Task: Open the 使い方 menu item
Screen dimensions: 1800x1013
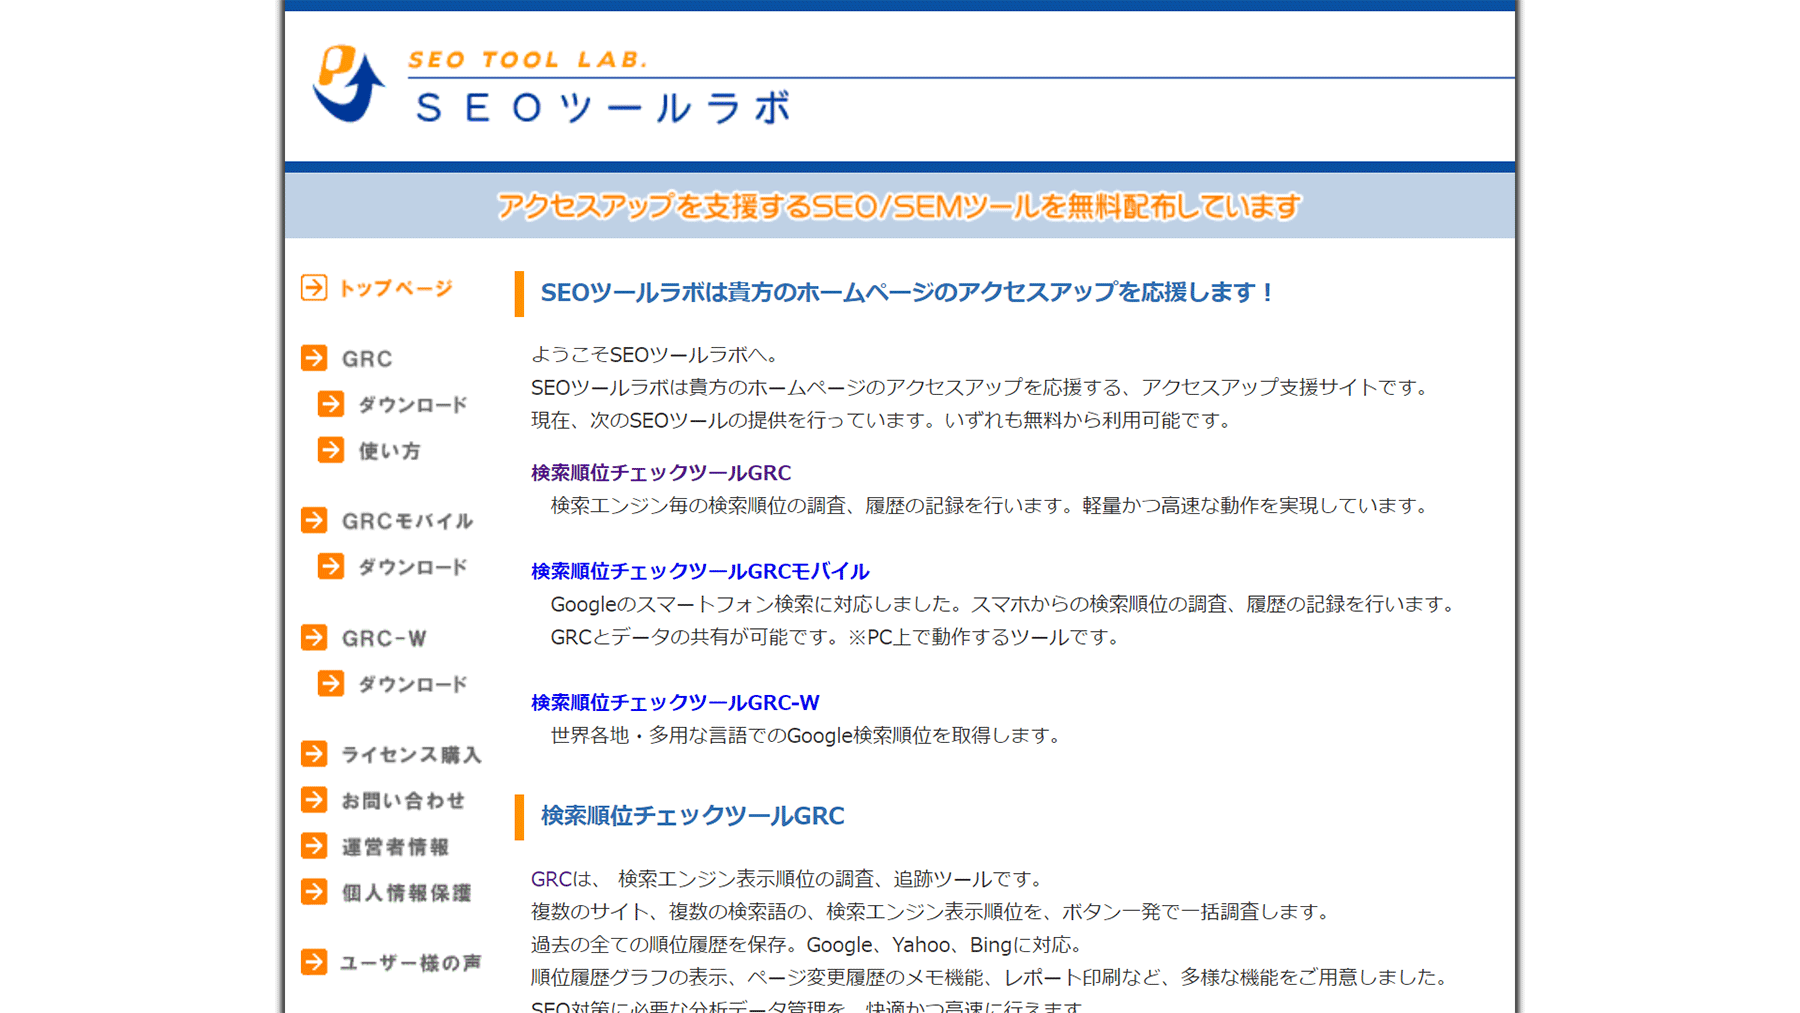Action: 390,451
